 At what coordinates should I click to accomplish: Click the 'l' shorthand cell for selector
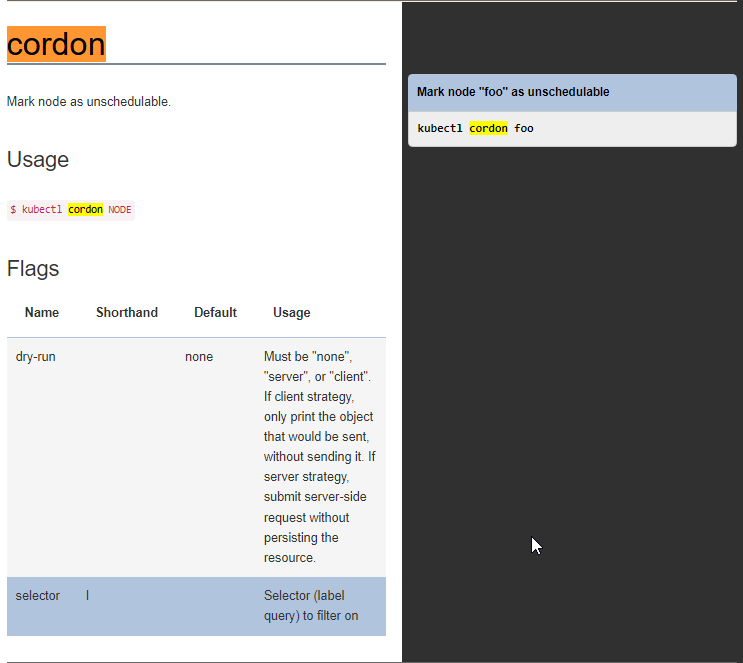click(88, 596)
